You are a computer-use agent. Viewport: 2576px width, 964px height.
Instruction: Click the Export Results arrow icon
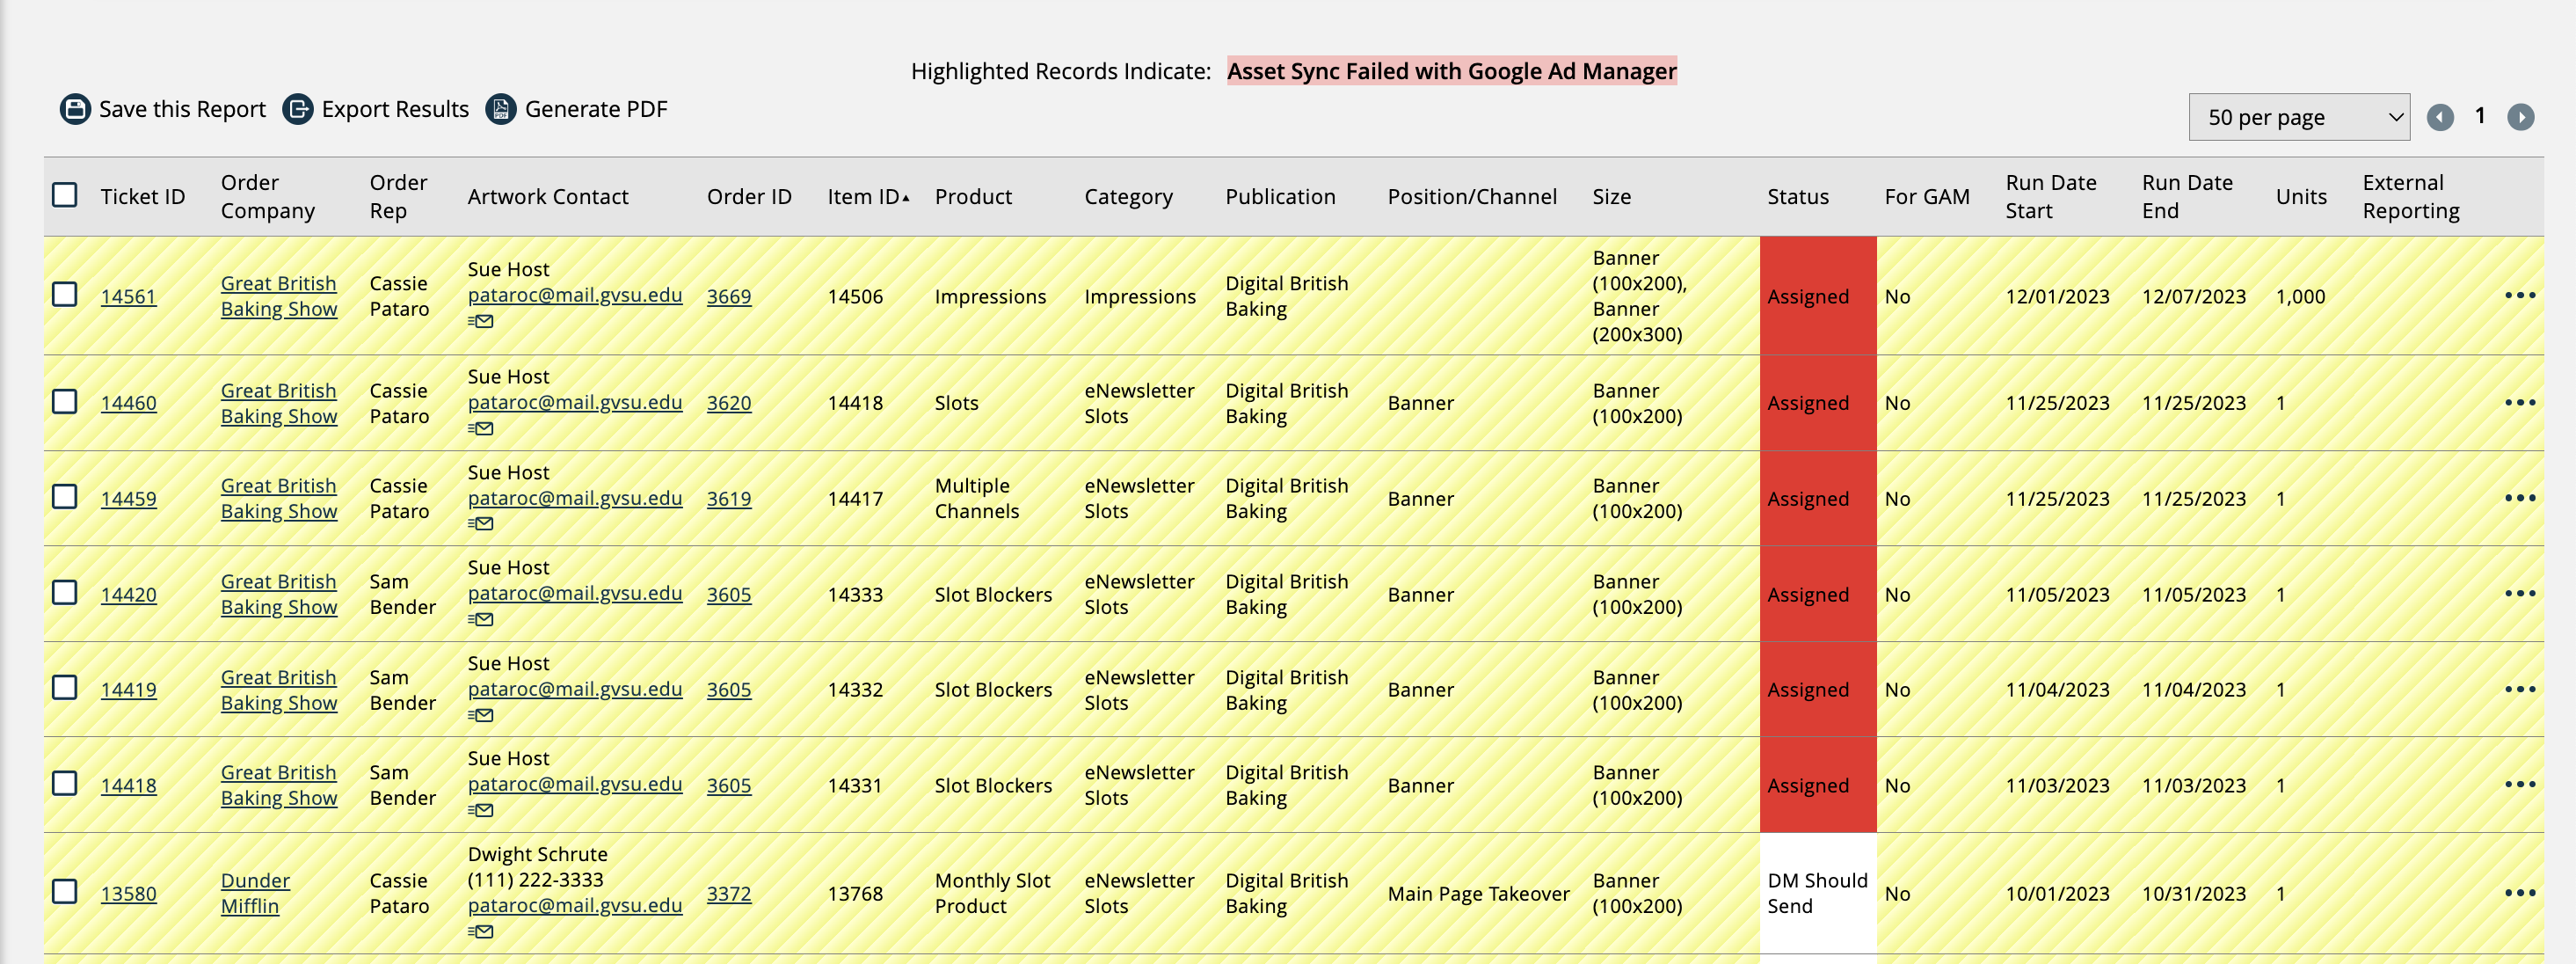298,109
